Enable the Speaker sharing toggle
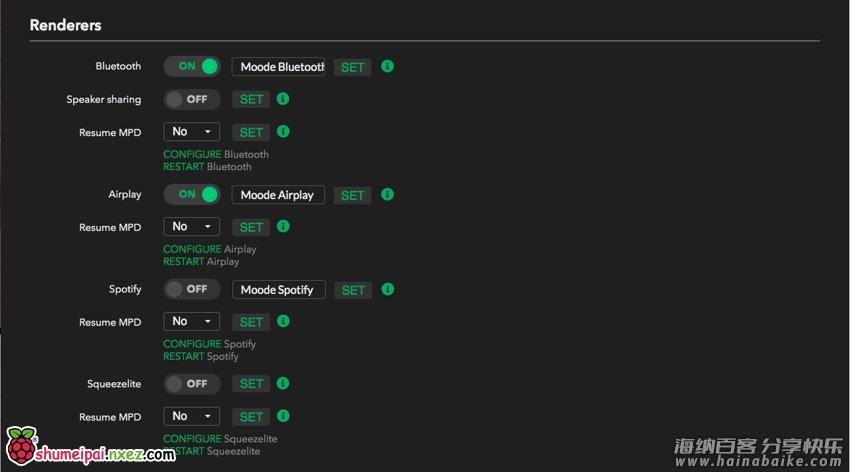 pyautogui.click(x=192, y=99)
